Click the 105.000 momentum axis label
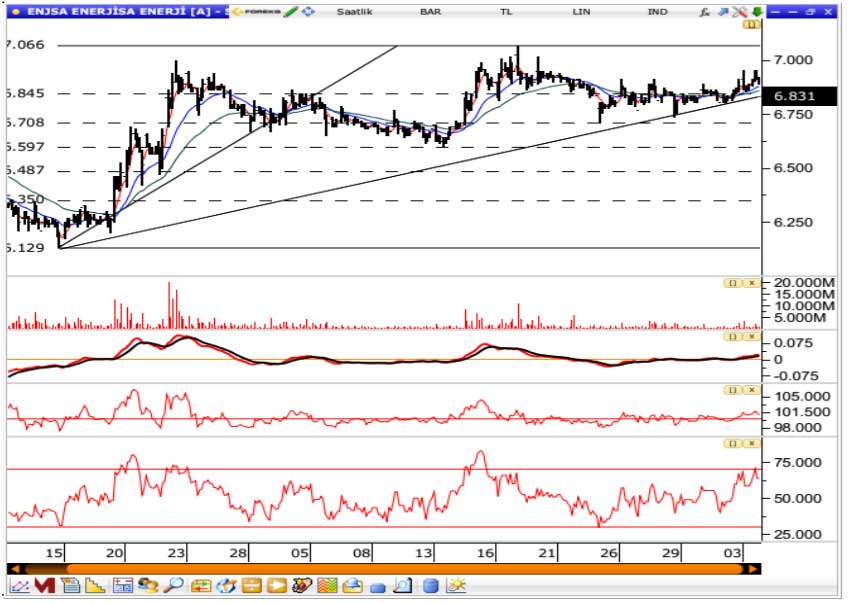This screenshot has width=848, height=603. (x=802, y=396)
